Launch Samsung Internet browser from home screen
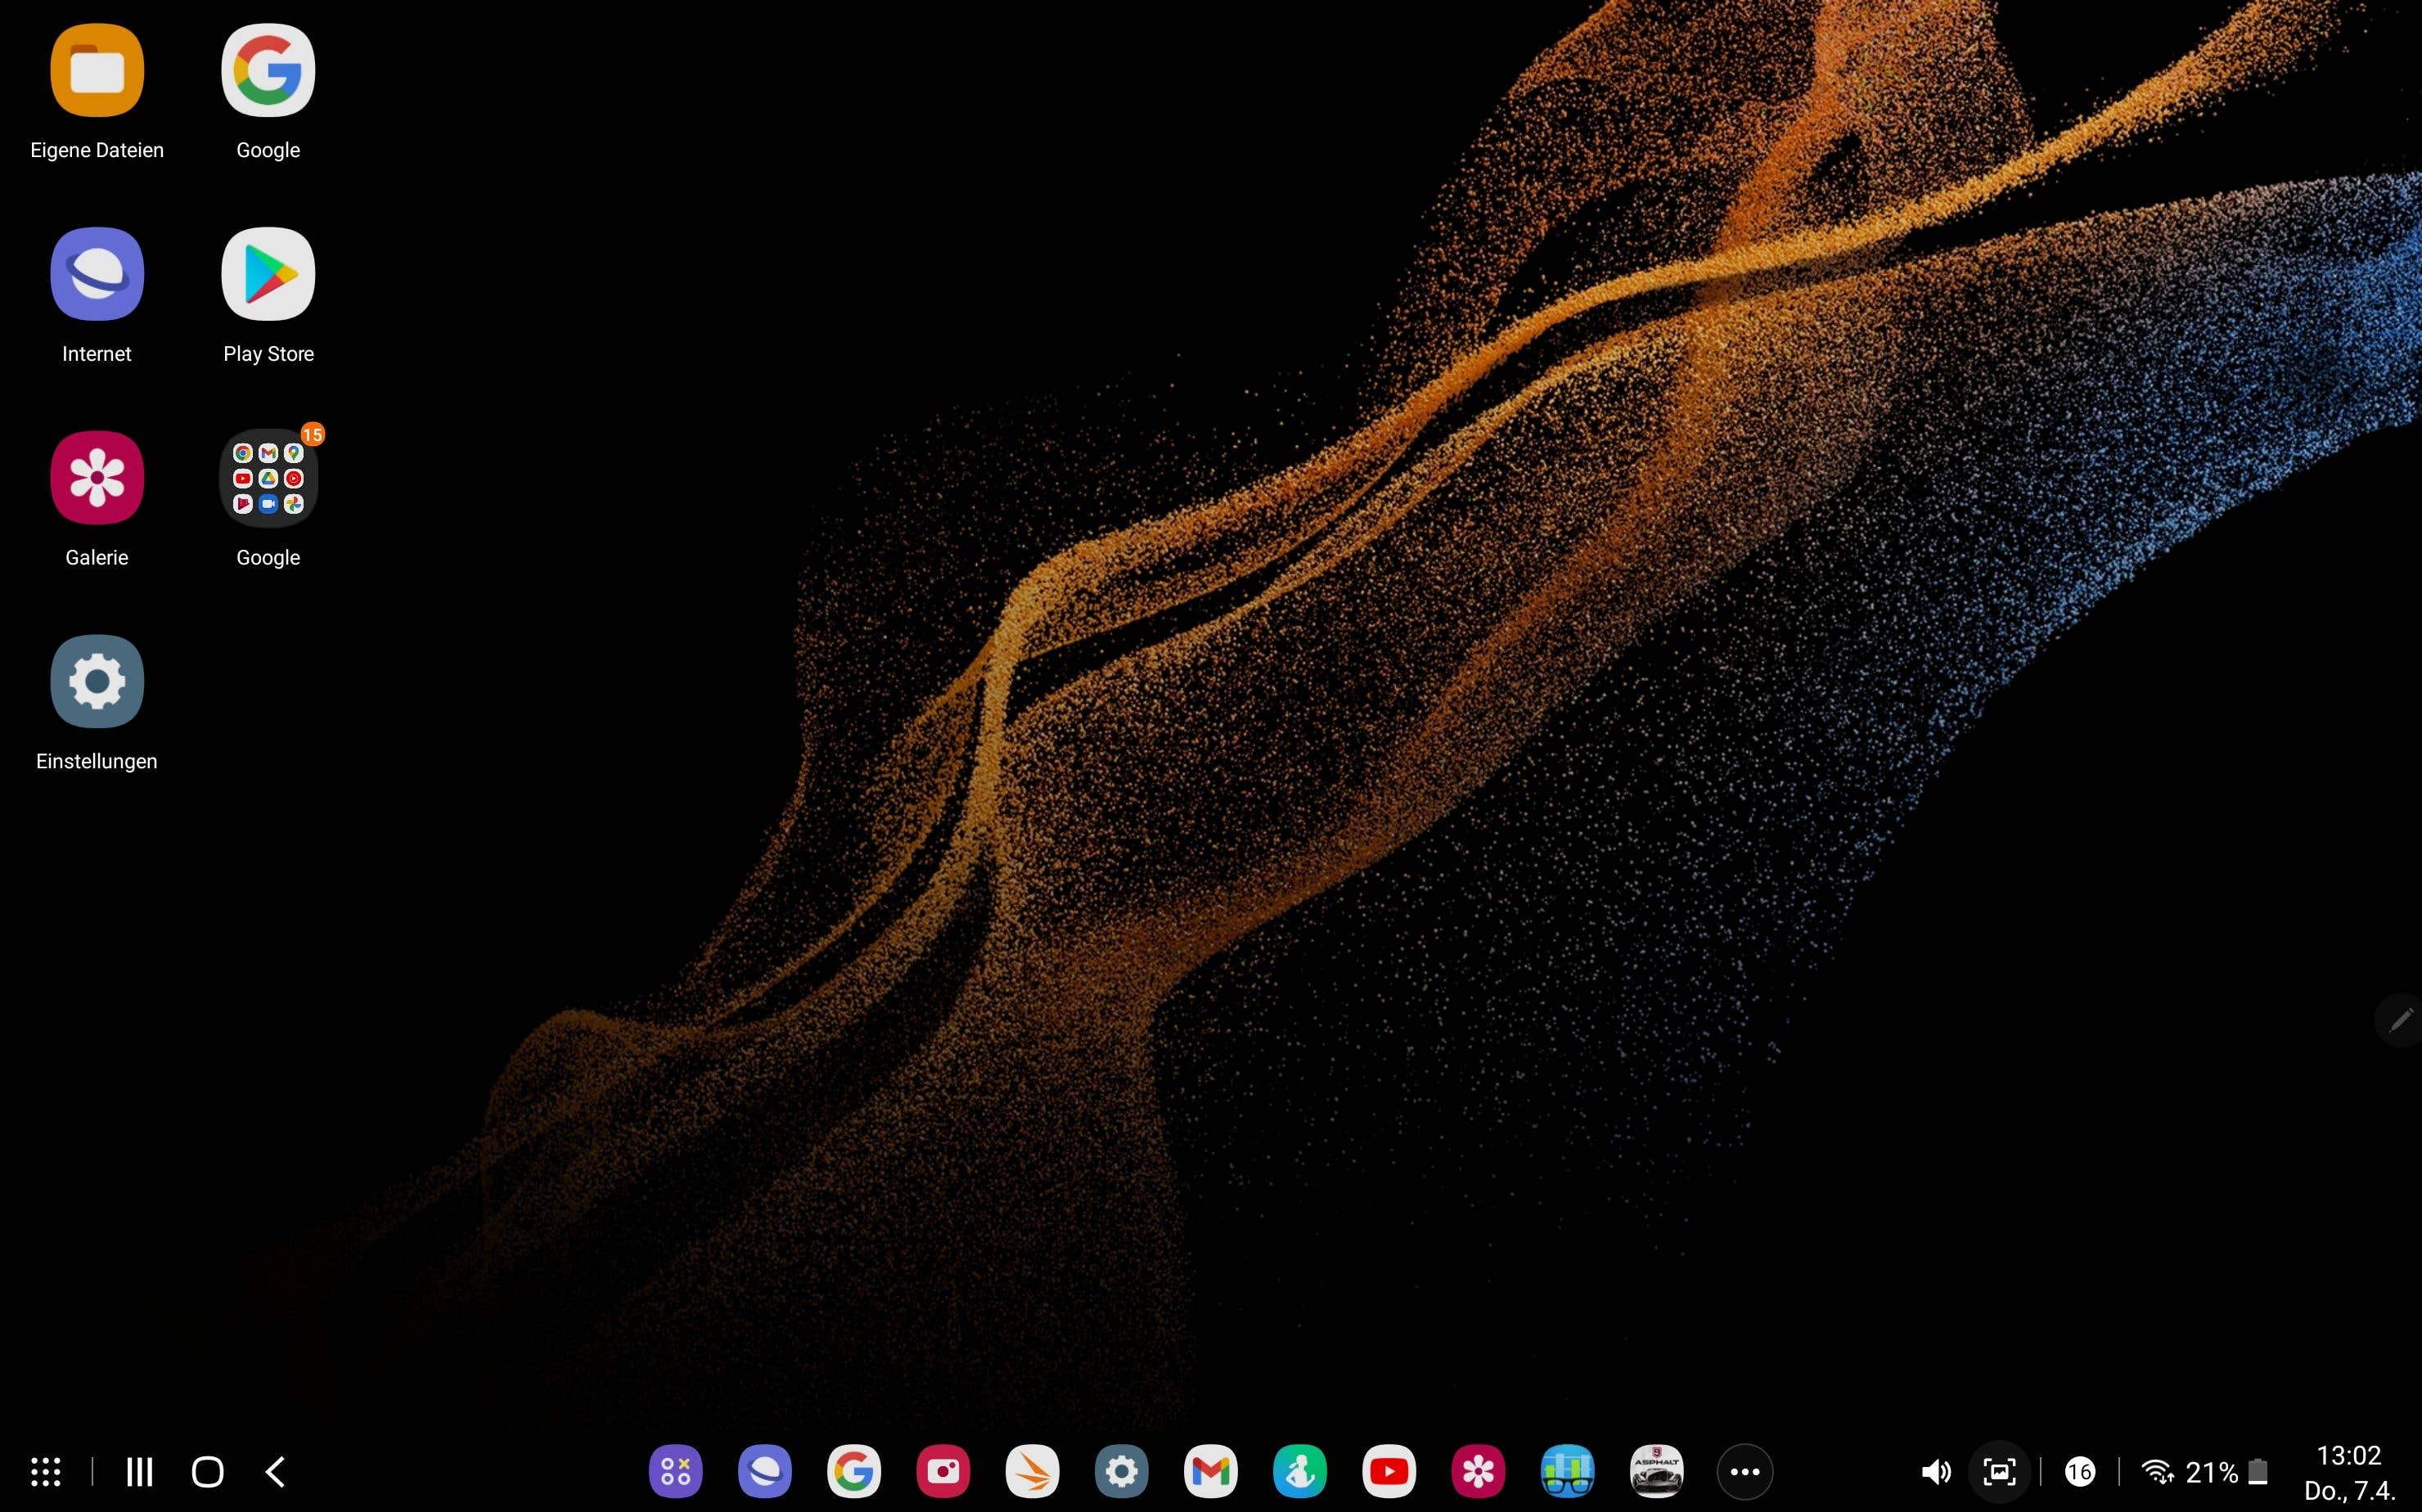The width and height of the screenshot is (2422, 1512). pyautogui.click(x=96, y=273)
